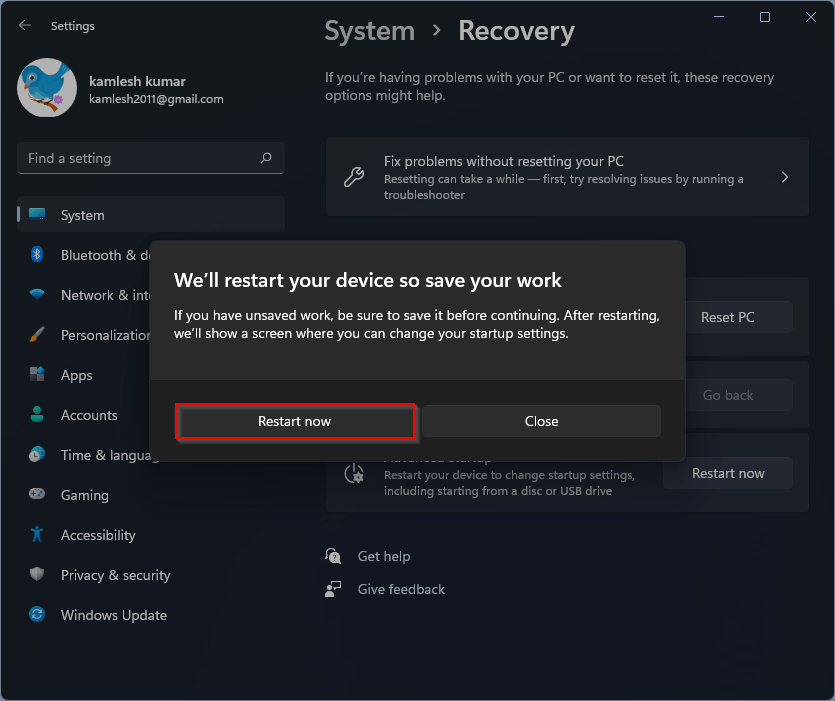Open Personalization via the paintbrush icon
Image resolution: width=835 pixels, height=701 pixels.
click(37, 335)
